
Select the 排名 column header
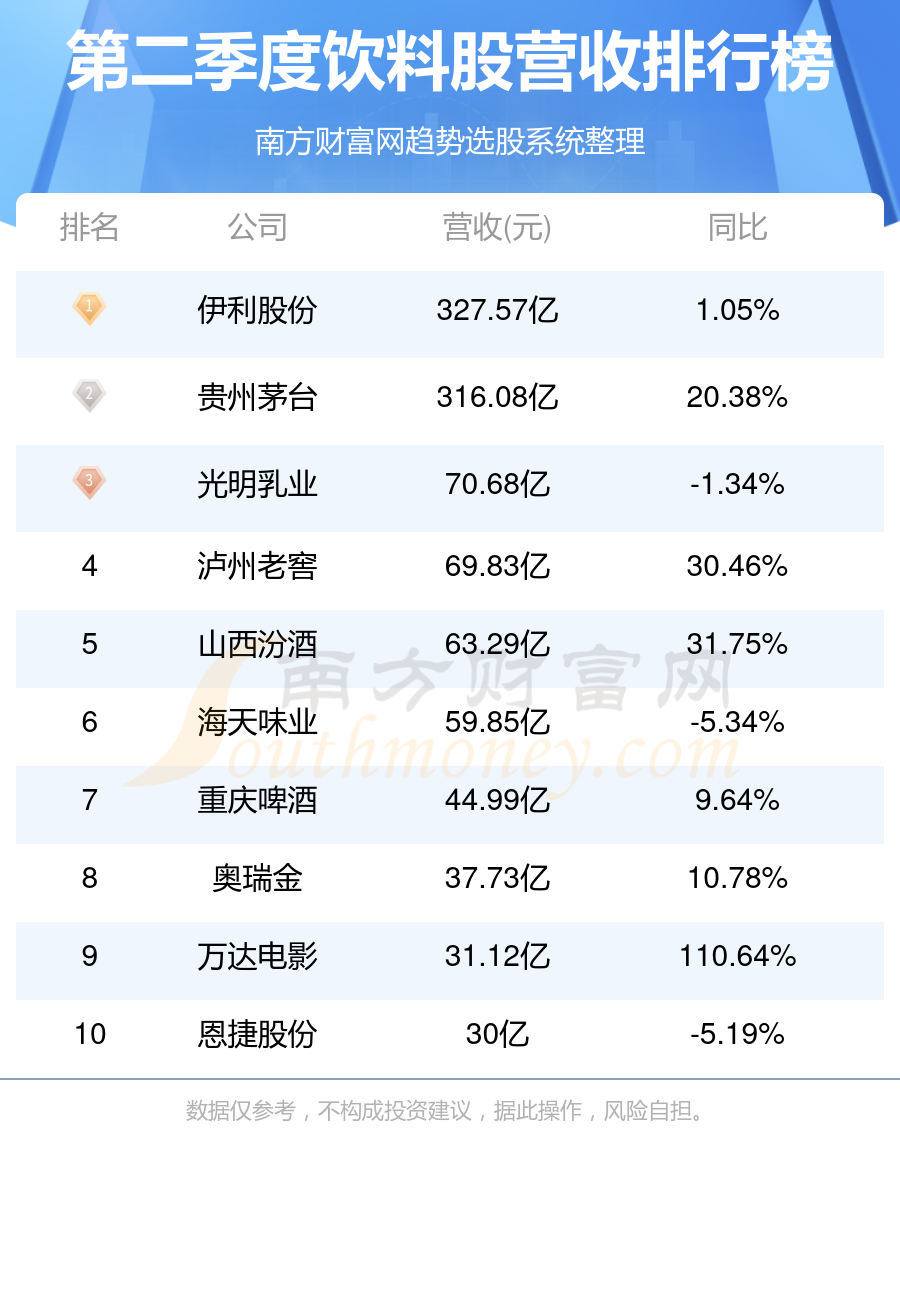point(89,228)
